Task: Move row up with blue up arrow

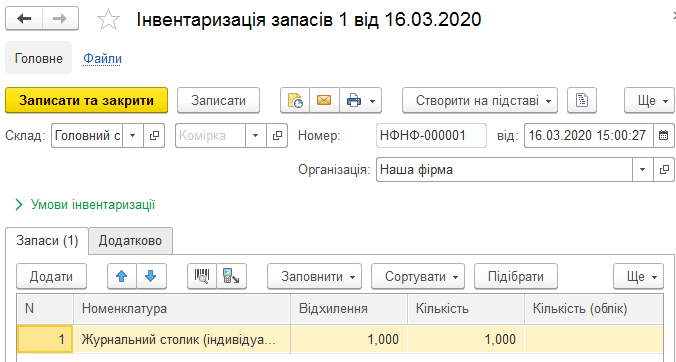Action: (x=122, y=276)
